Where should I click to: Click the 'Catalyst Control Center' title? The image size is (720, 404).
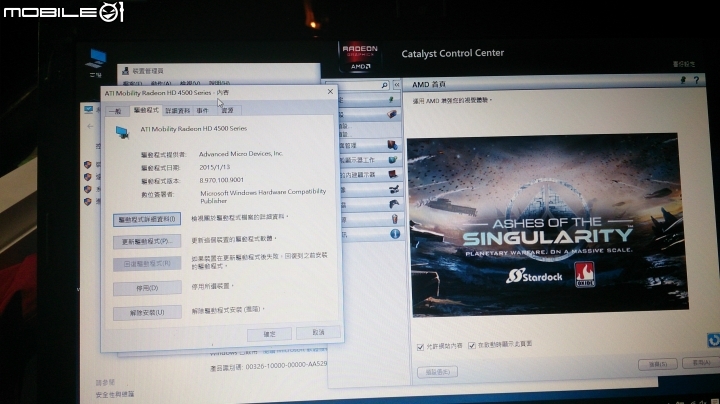pyautogui.click(x=453, y=53)
